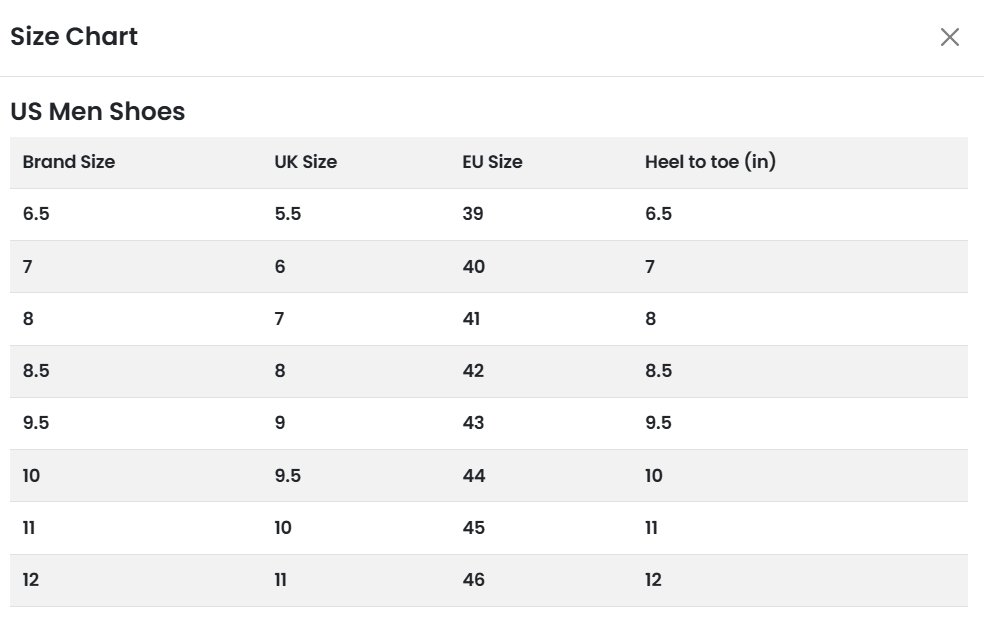Select the EU size 41 cell
This screenshot has height=631, width=984.
[471, 319]
